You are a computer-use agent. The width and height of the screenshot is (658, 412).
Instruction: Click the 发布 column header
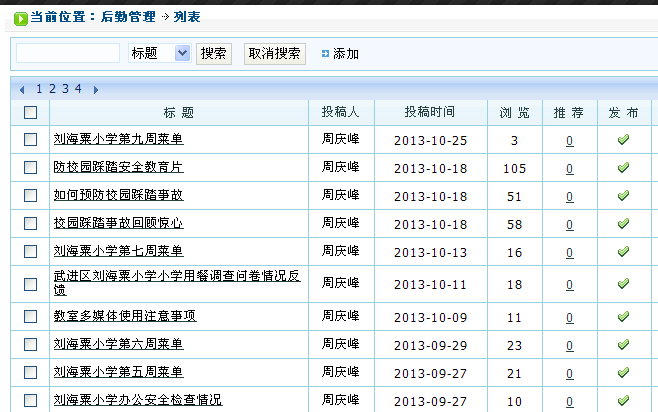(623, 112)
